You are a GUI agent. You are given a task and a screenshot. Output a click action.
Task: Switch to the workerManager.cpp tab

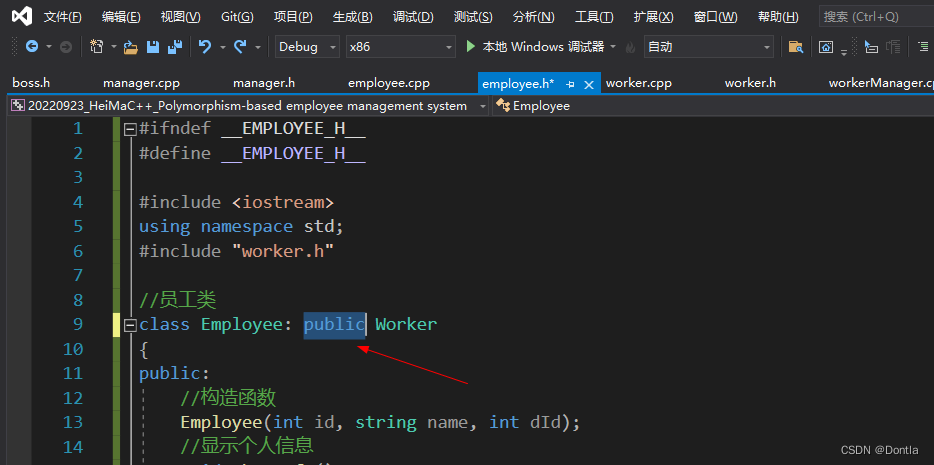(x=881, y=83)
